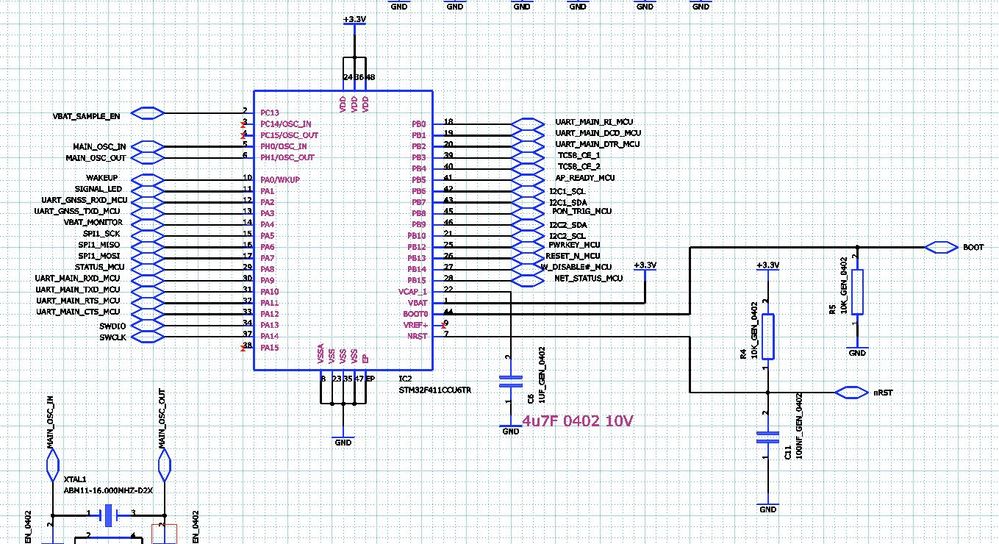This screenshot has width=999, height=544.
Task: Click the I2C1_SCL net label
Action: pos(567,192)
